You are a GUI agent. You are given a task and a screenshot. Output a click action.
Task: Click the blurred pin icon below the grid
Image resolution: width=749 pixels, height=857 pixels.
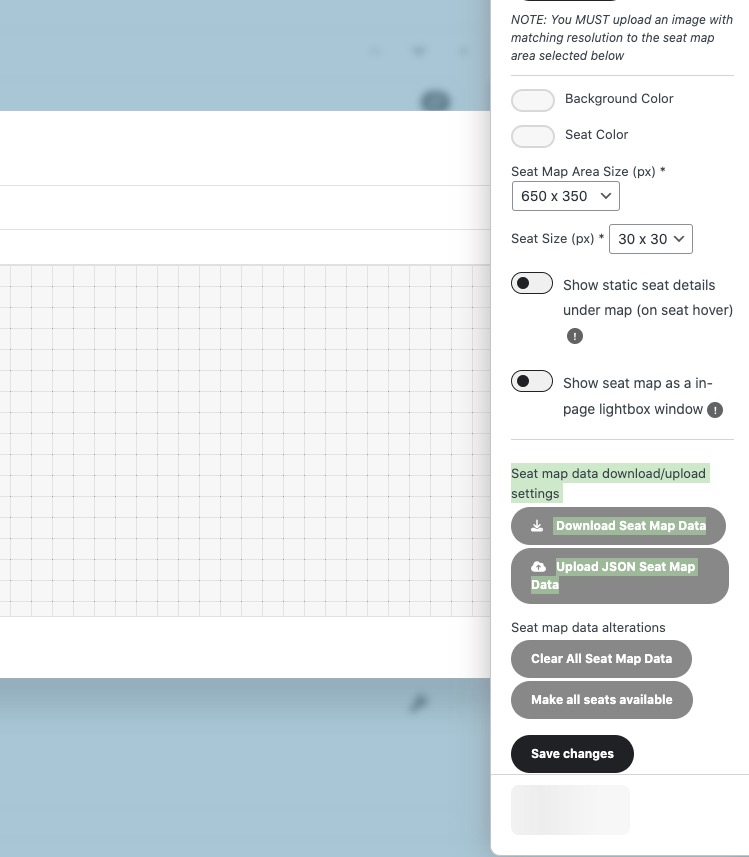(x=419, y=703)
